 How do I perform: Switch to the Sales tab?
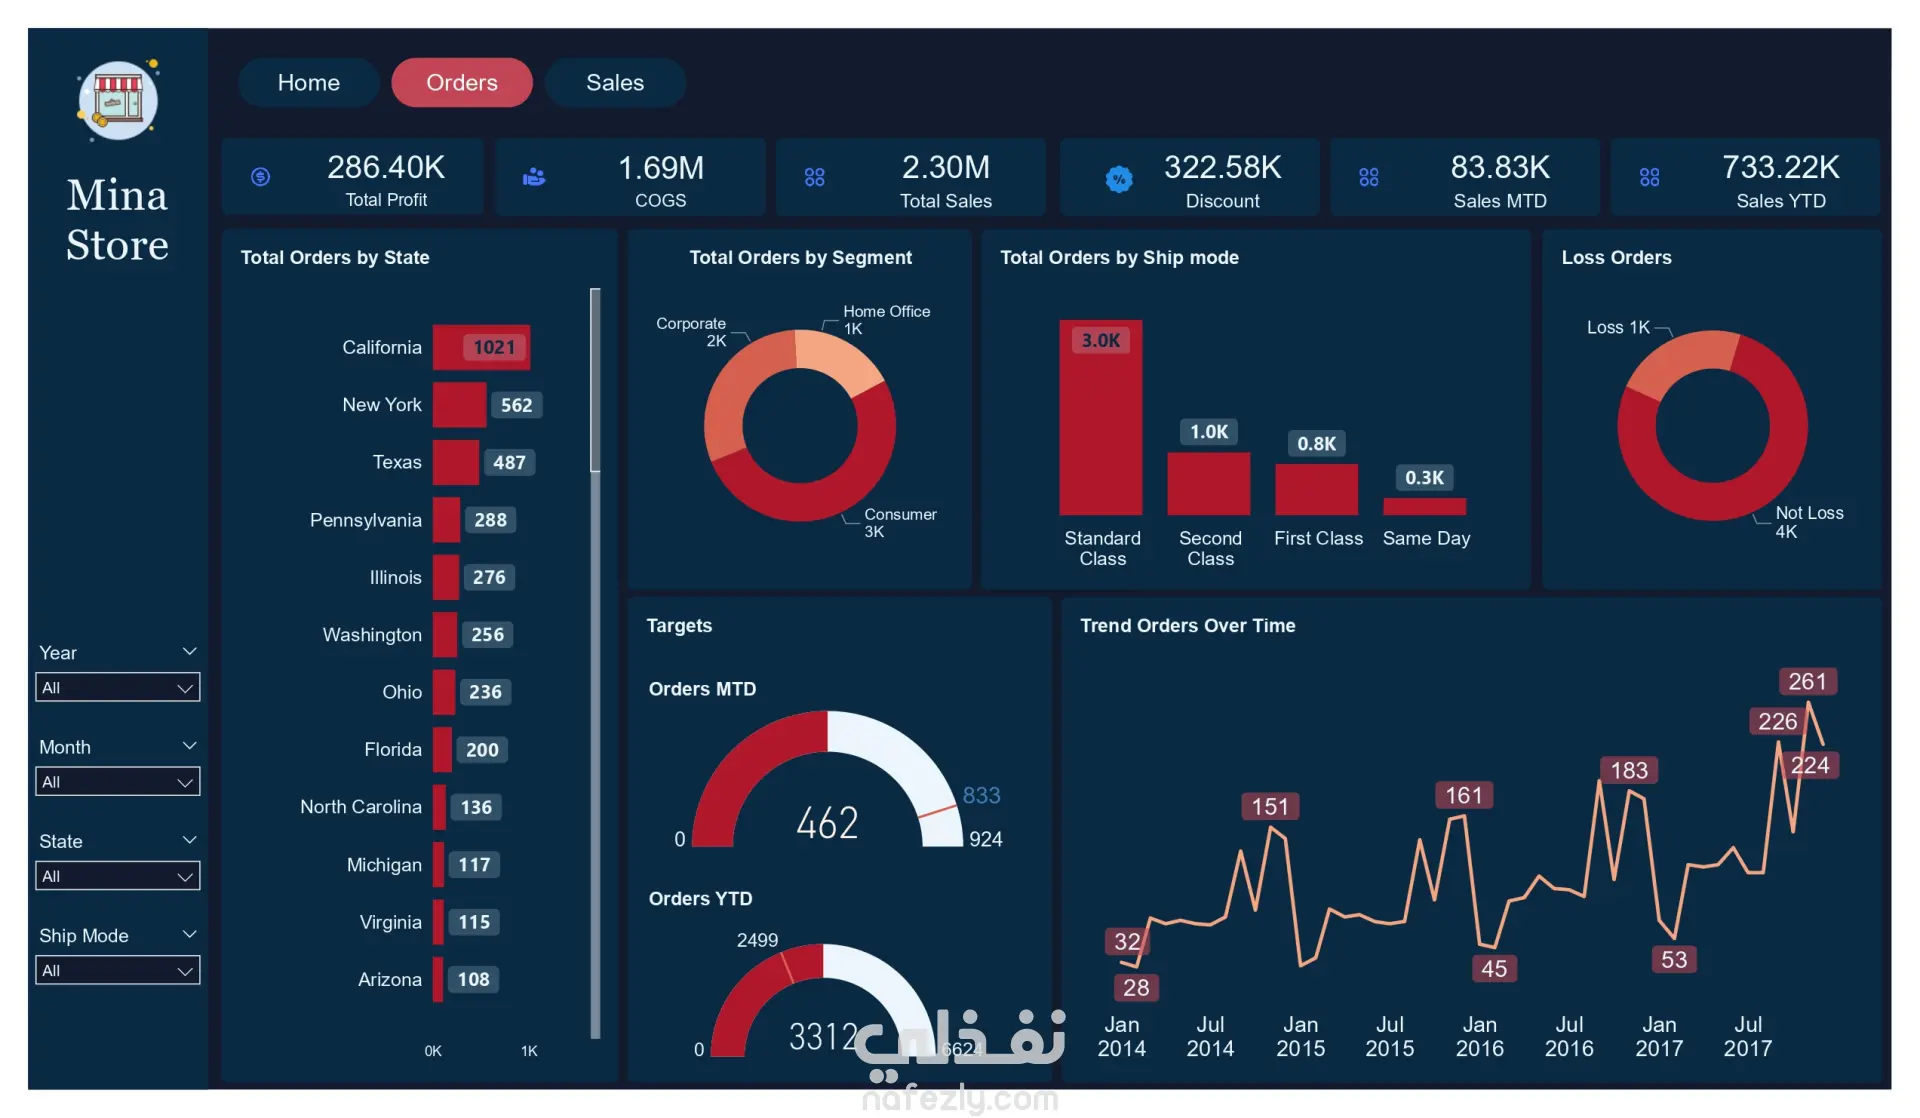pos(614,83)
